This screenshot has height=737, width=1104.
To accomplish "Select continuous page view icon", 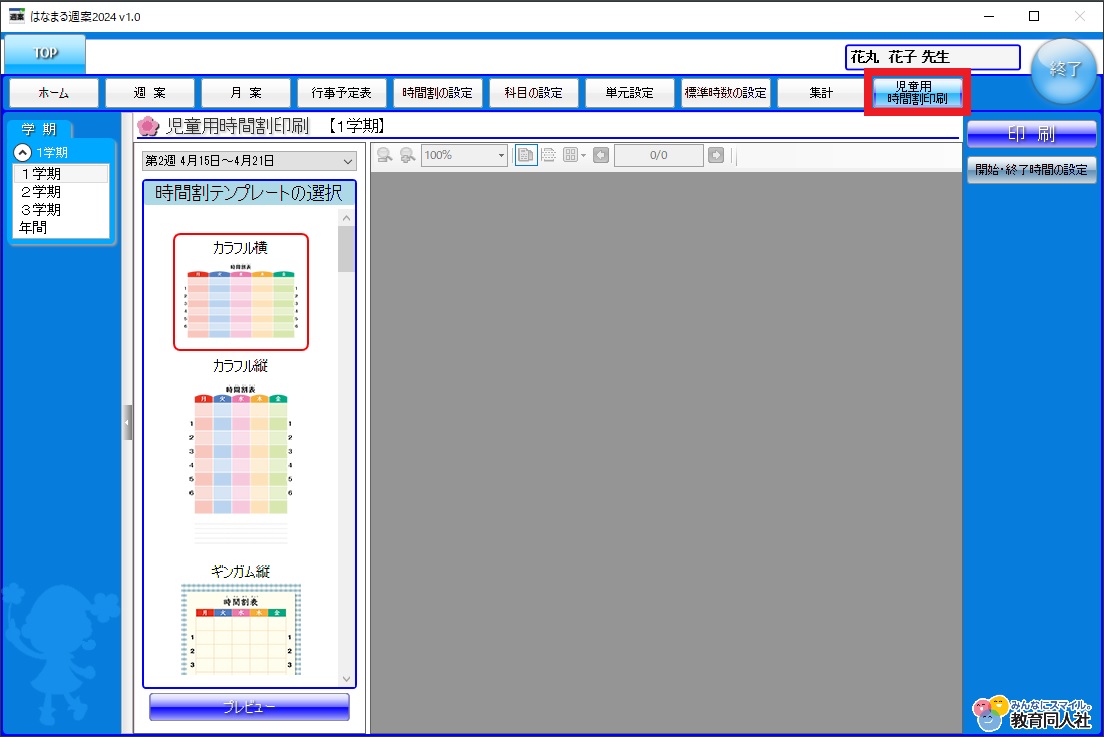I will 548,155.
